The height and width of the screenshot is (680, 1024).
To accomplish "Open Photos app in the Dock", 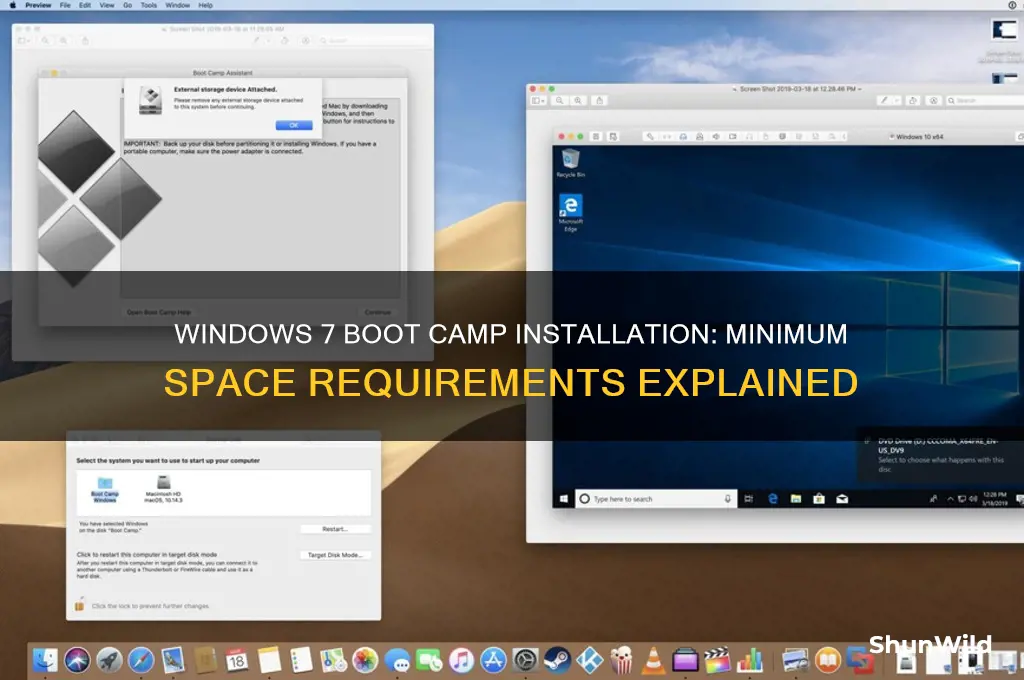I will (365, 660).
